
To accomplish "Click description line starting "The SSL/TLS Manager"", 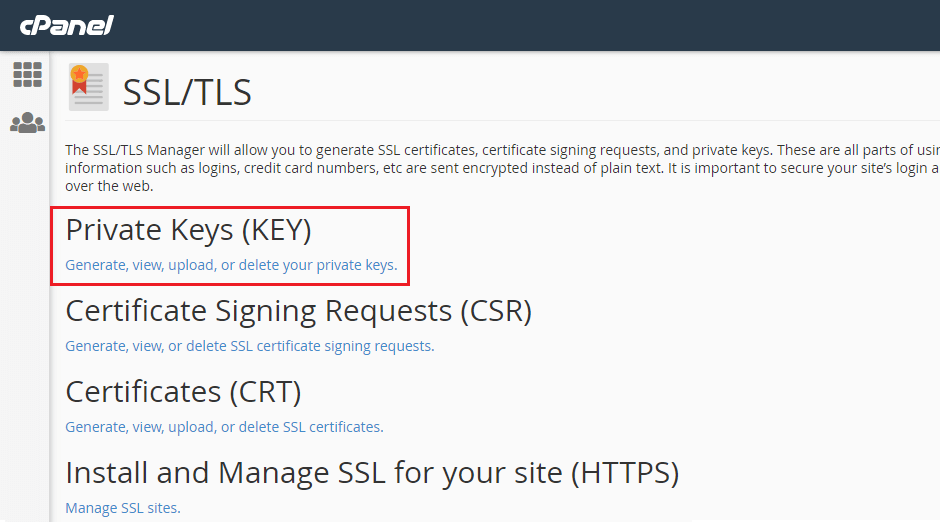I will pyautogui.click(x=502, y=150).
